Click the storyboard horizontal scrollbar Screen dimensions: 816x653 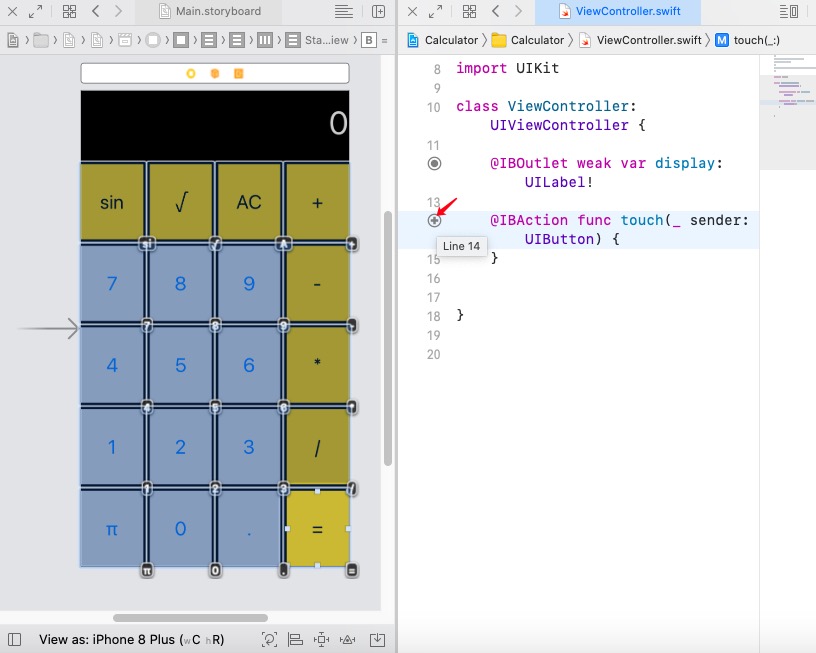[x=190, y=618]
